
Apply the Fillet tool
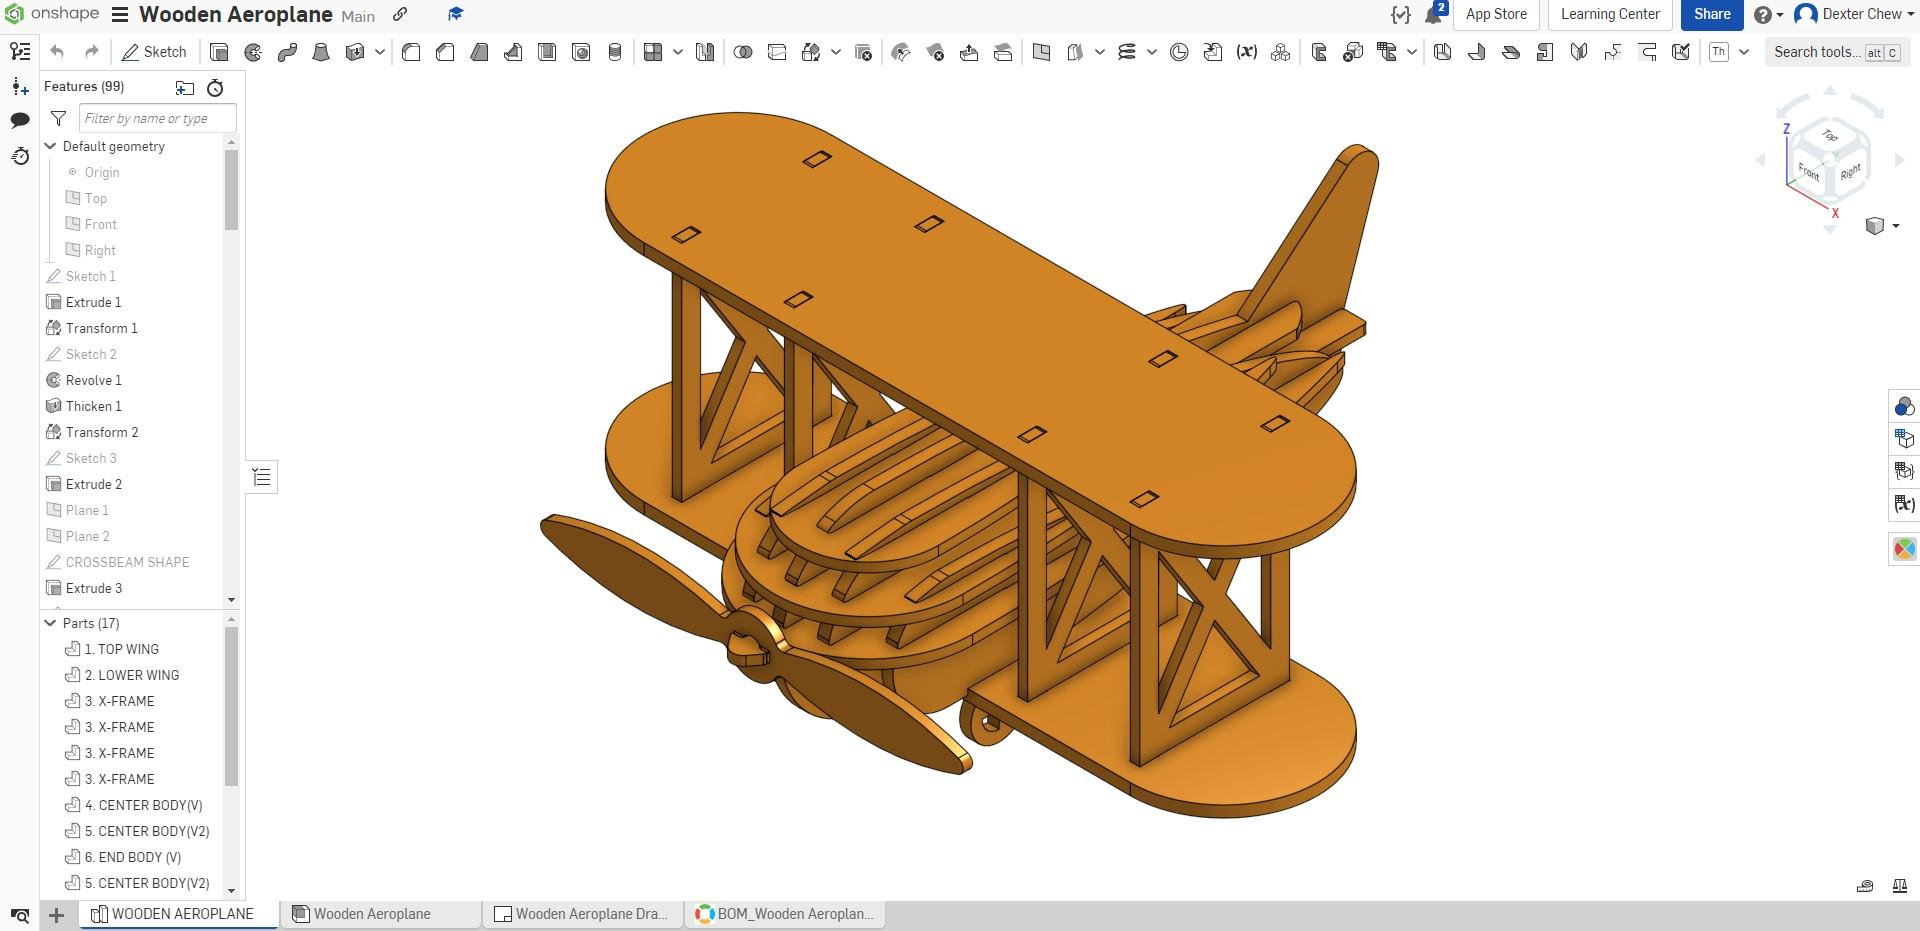click(x=410, y=52)
